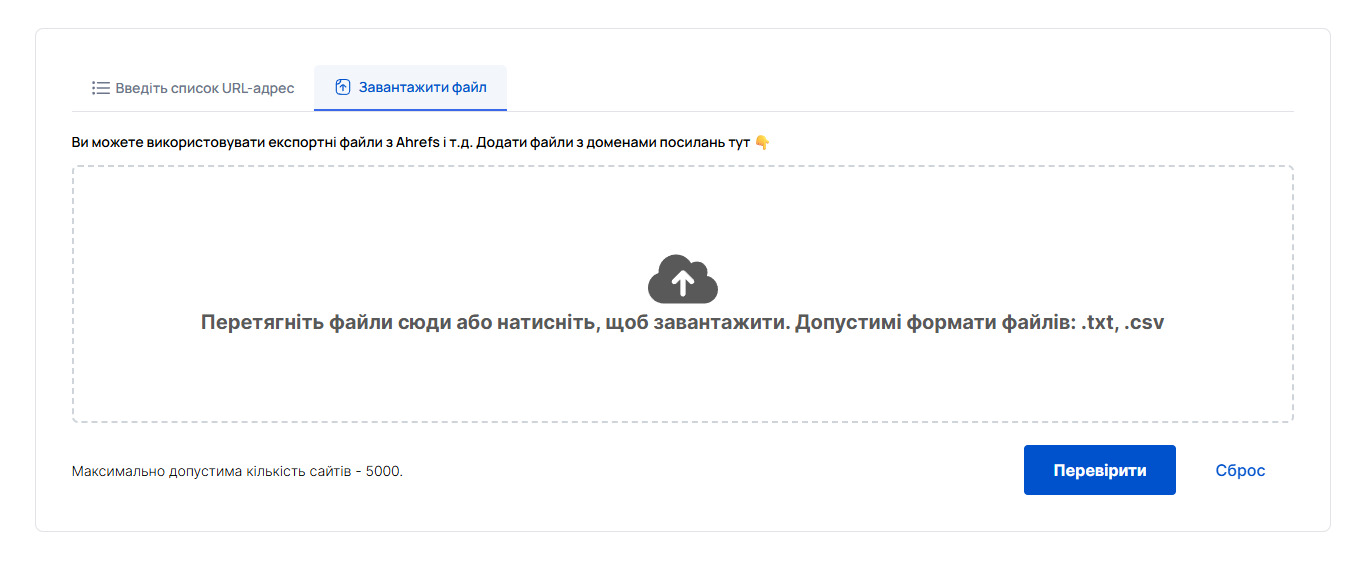
Task: Click the Сброс reset link
Action: click(x=1240, y=470)
